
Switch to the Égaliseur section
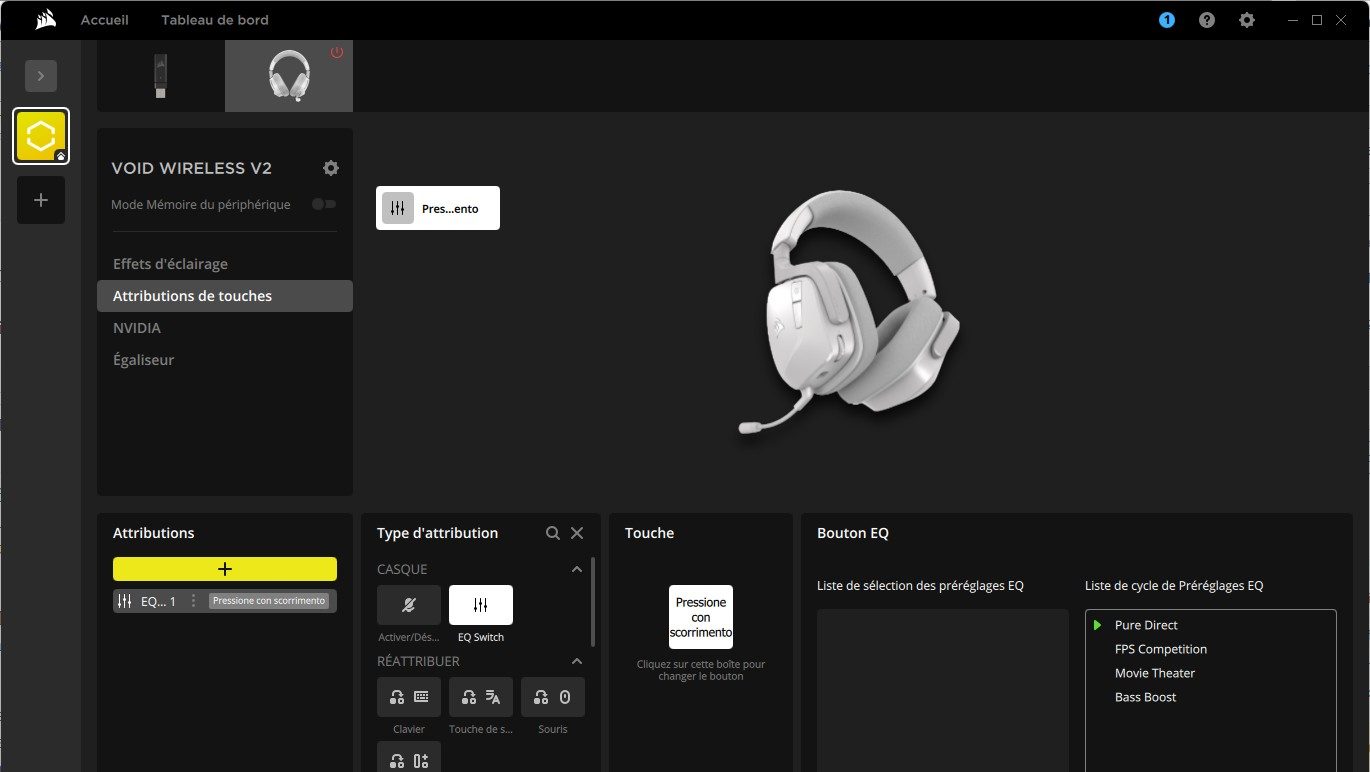(x=143, y=359)
